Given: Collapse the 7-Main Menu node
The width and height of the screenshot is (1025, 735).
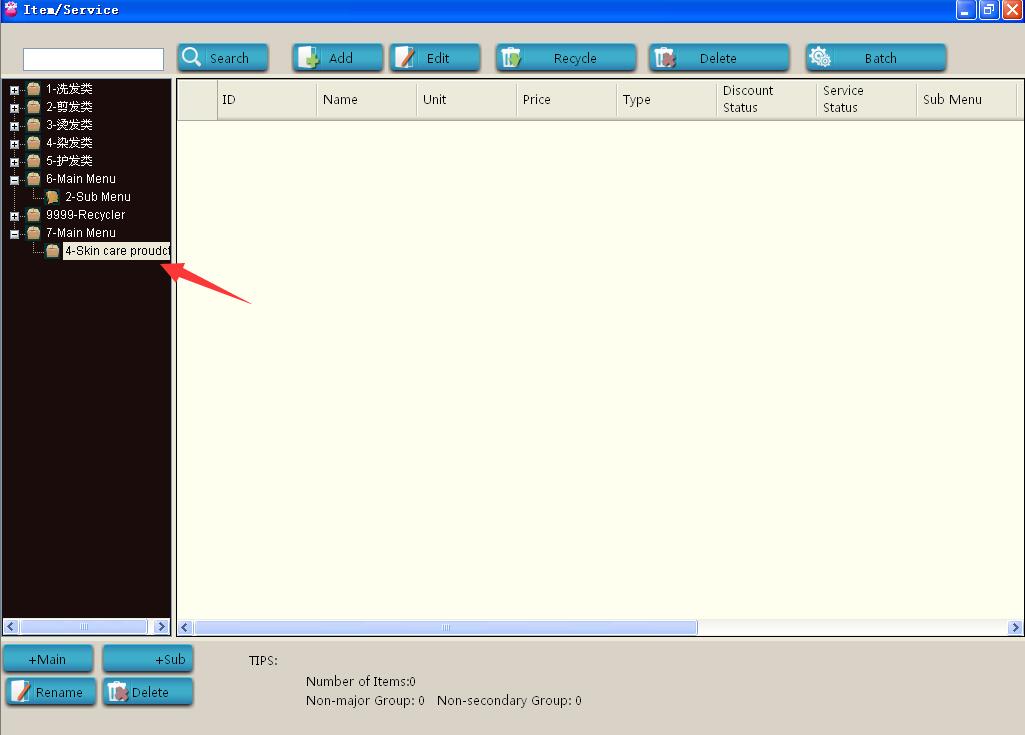Looking at the screenshot, I should coord(14,234).
